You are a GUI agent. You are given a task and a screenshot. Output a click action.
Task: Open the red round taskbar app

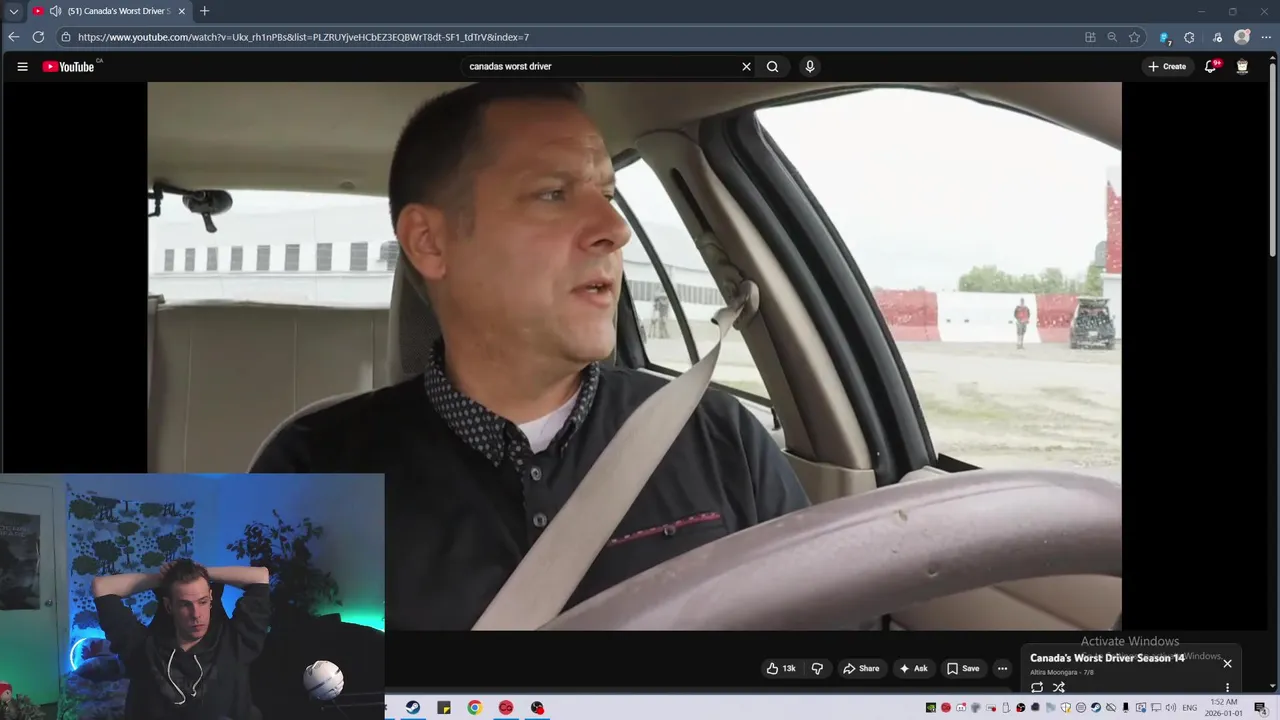pos(506,708)
